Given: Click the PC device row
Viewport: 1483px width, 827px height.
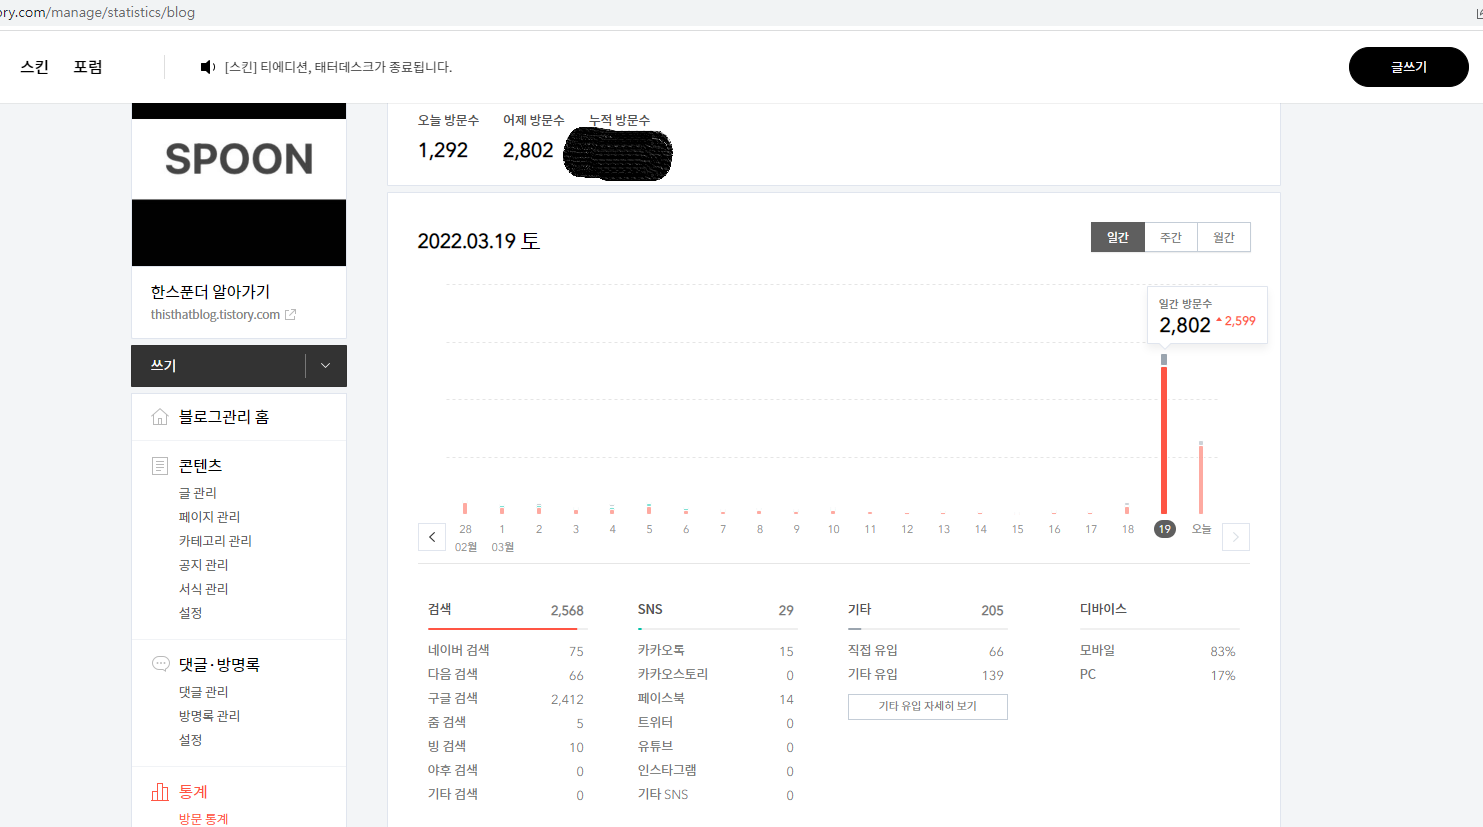Looking at the screenshot, I should tap(1158, 675).
